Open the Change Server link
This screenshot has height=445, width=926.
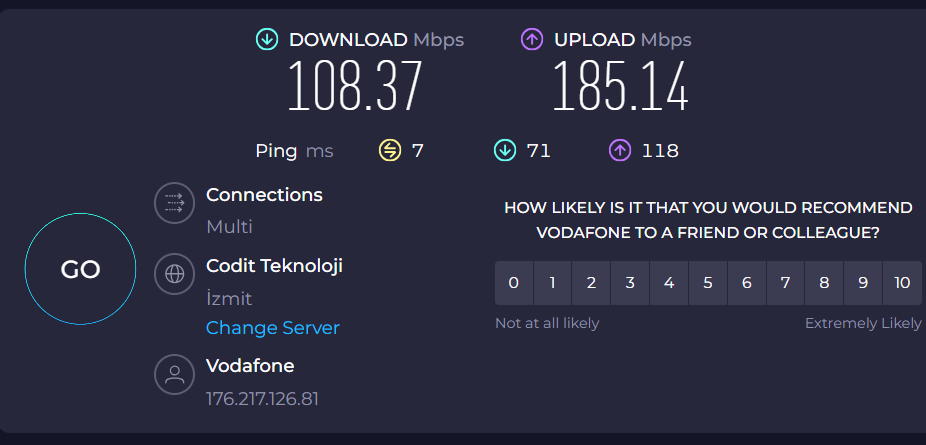(x=273, y=328)
